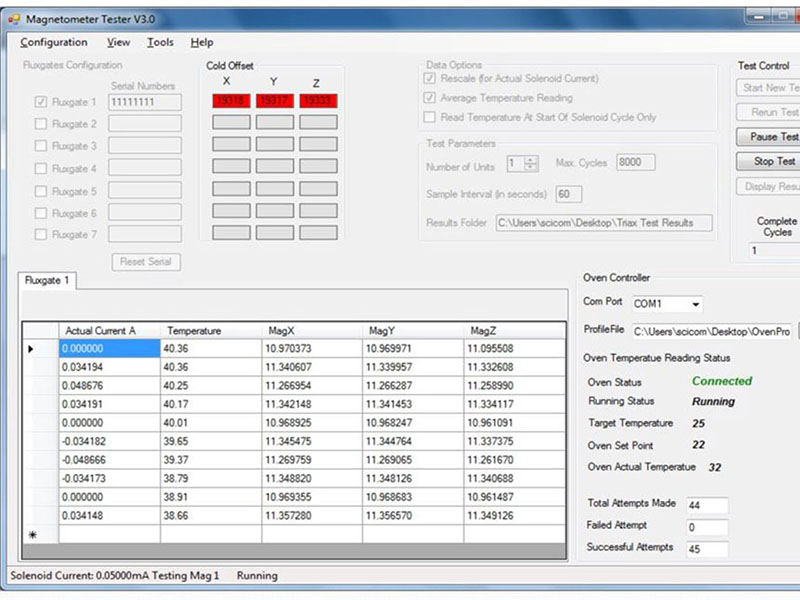Click the Max Cycles field showing 8000
The height and width of the screenshot is (600, 800).
(635, 162)
